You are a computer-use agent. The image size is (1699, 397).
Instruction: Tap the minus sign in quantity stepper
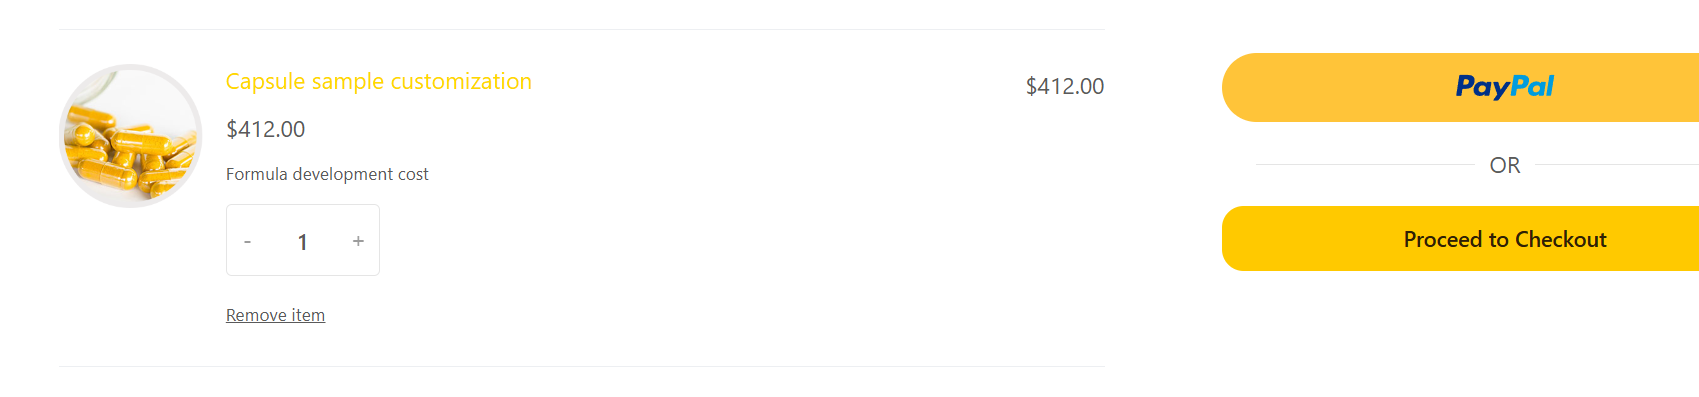tap(247, 241)
